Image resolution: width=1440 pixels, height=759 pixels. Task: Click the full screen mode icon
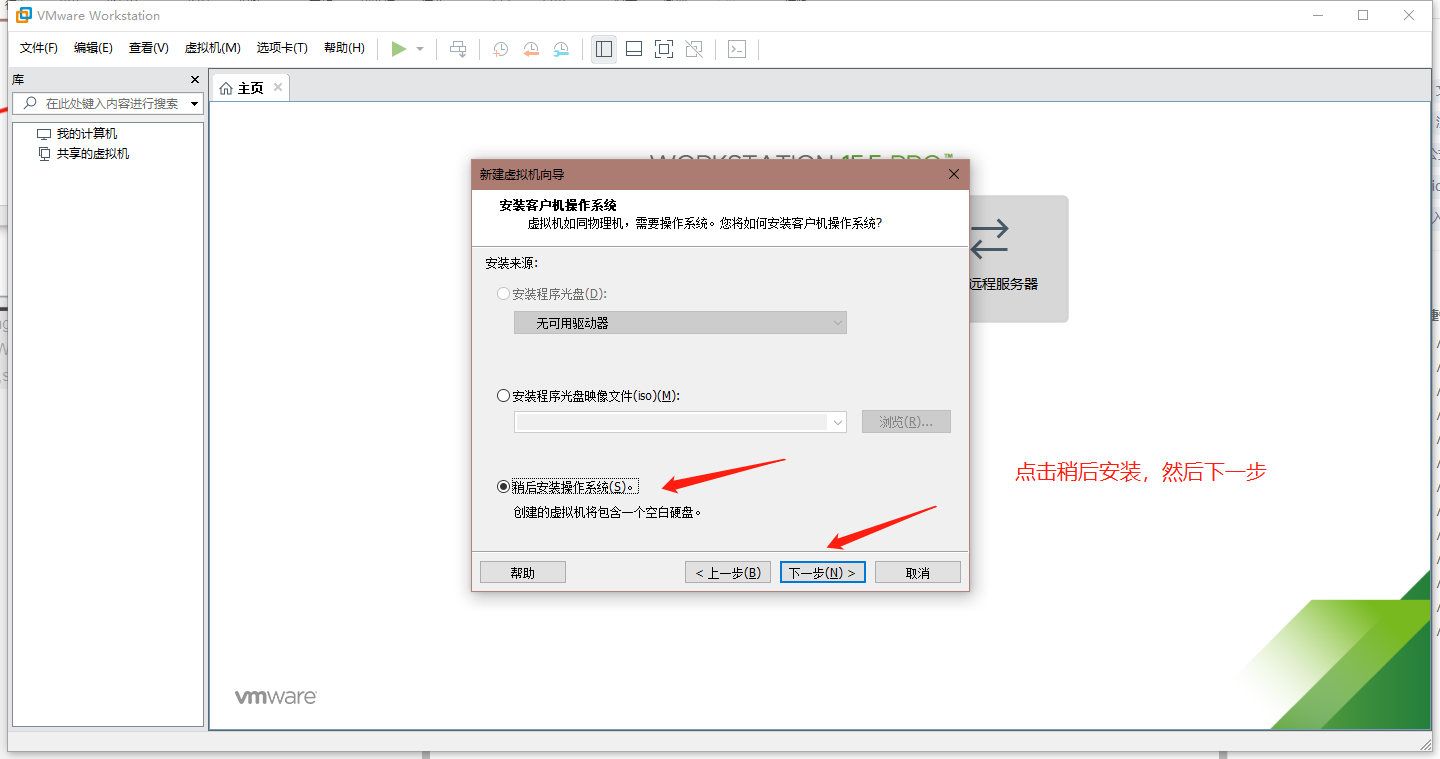coord(664,49)
